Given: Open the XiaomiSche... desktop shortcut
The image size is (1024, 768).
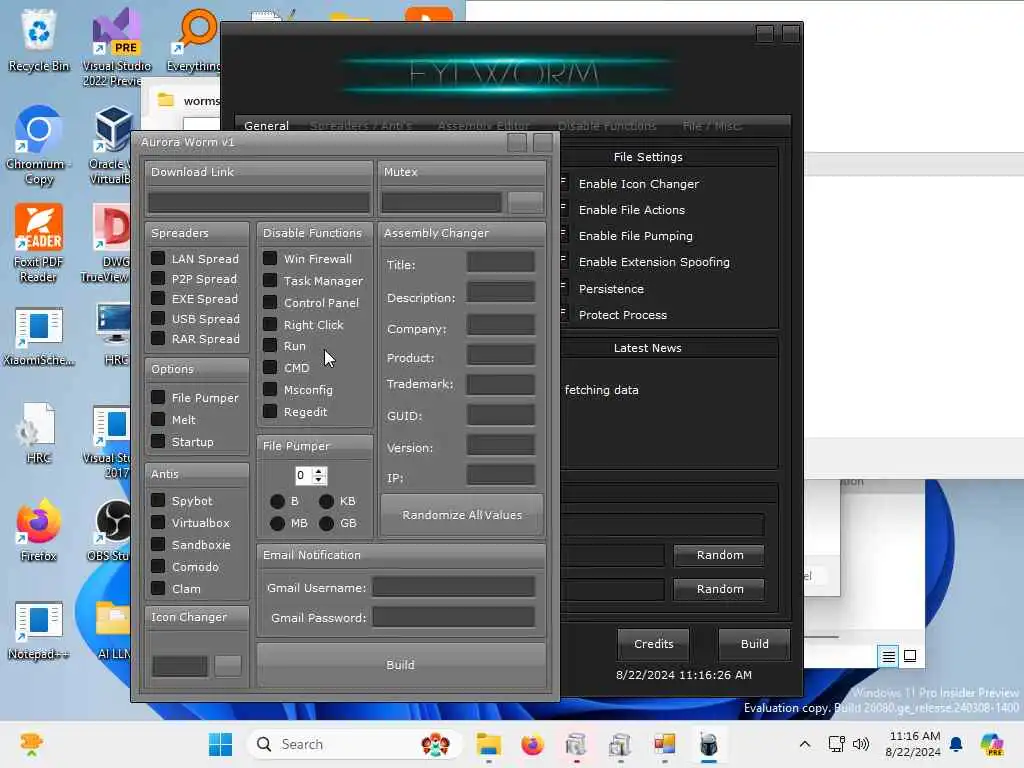Looking at the screenshot, I should pos(39,336).
